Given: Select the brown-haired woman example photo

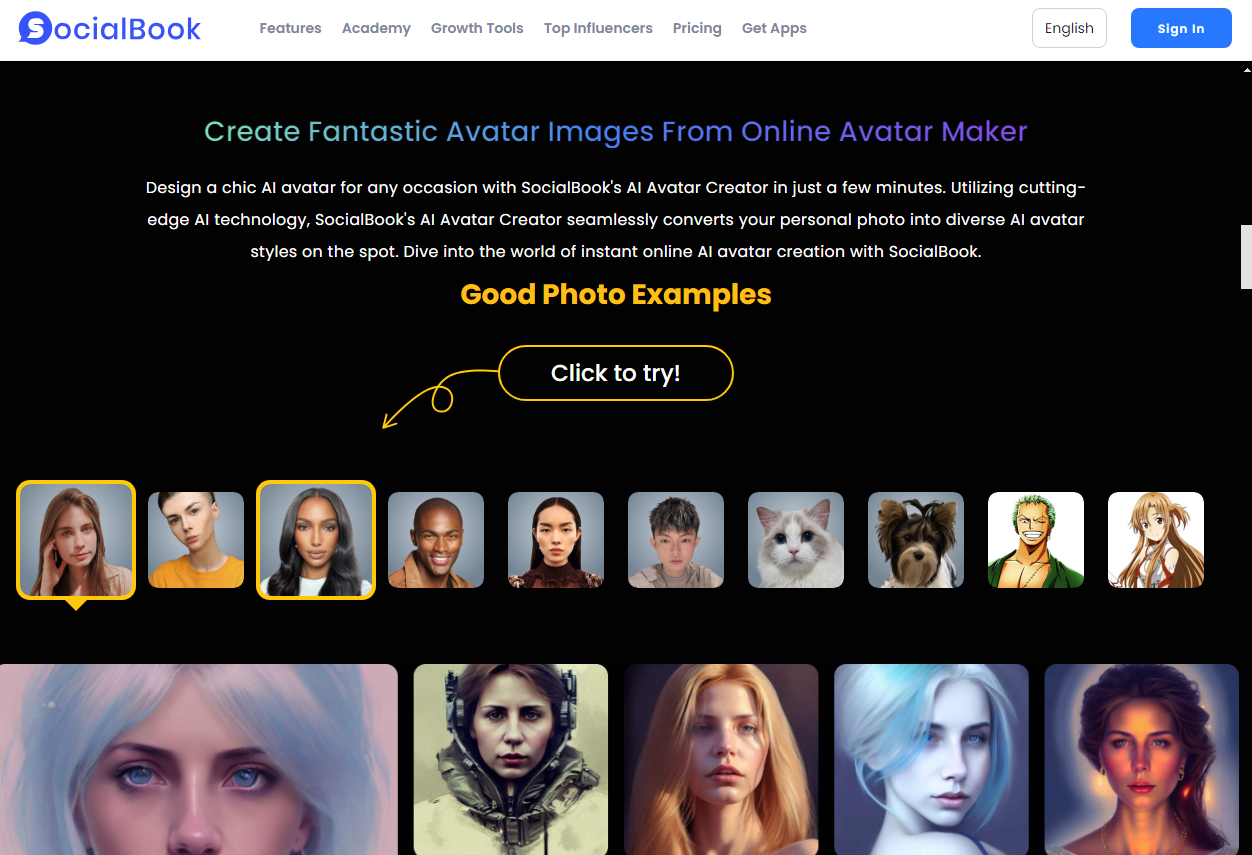Looking at the screenshot, I should pyautogui.click(x=76, y=540).
